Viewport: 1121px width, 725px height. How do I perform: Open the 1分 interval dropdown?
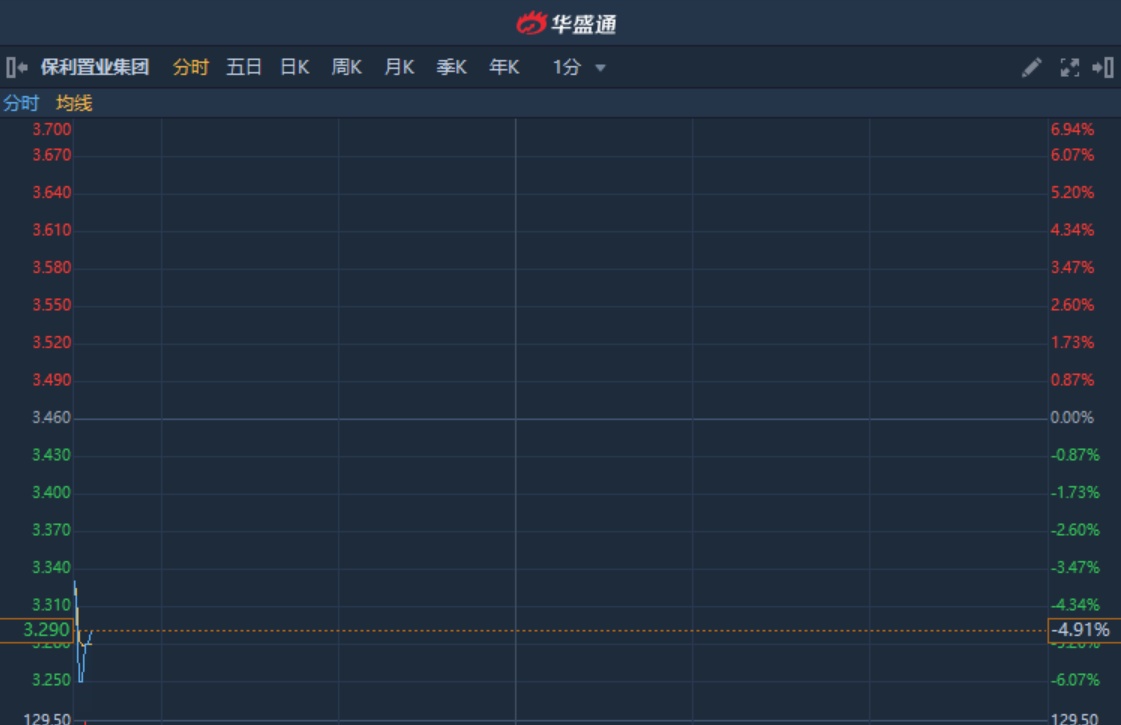tap(578, 67)
